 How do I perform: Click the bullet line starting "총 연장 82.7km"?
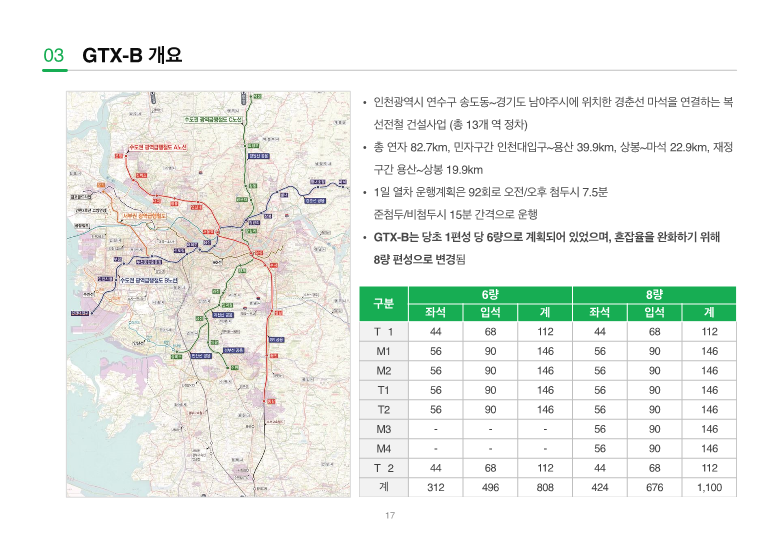[553, 147]
